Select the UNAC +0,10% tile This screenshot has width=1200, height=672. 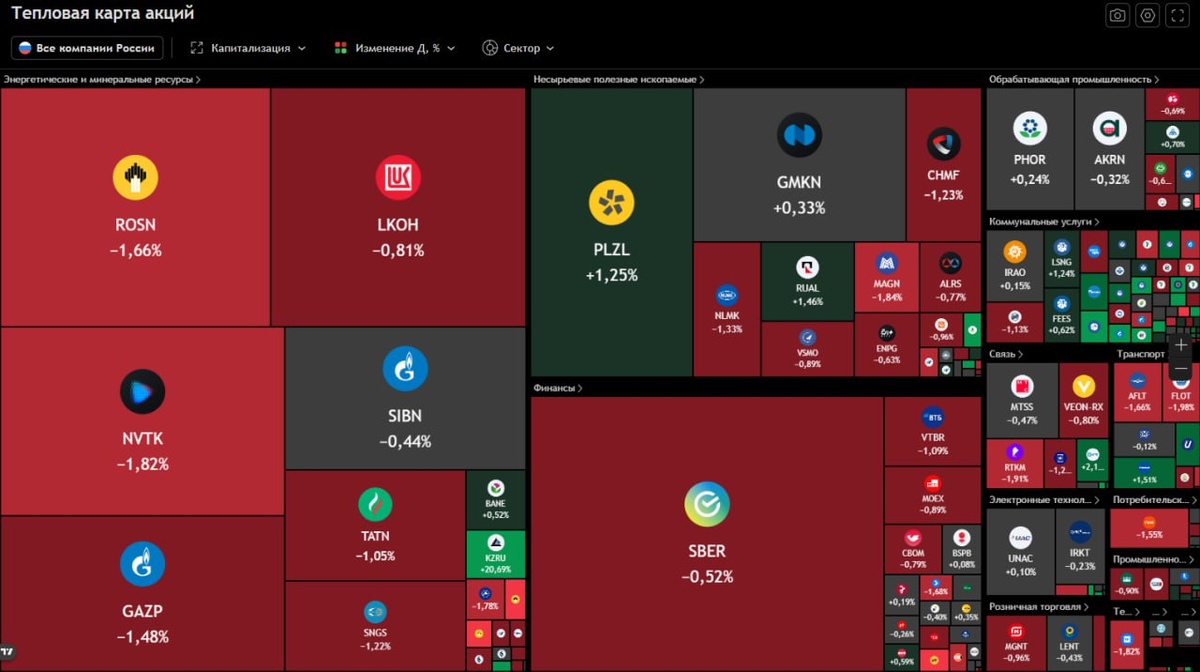[x=1021, y=552]
